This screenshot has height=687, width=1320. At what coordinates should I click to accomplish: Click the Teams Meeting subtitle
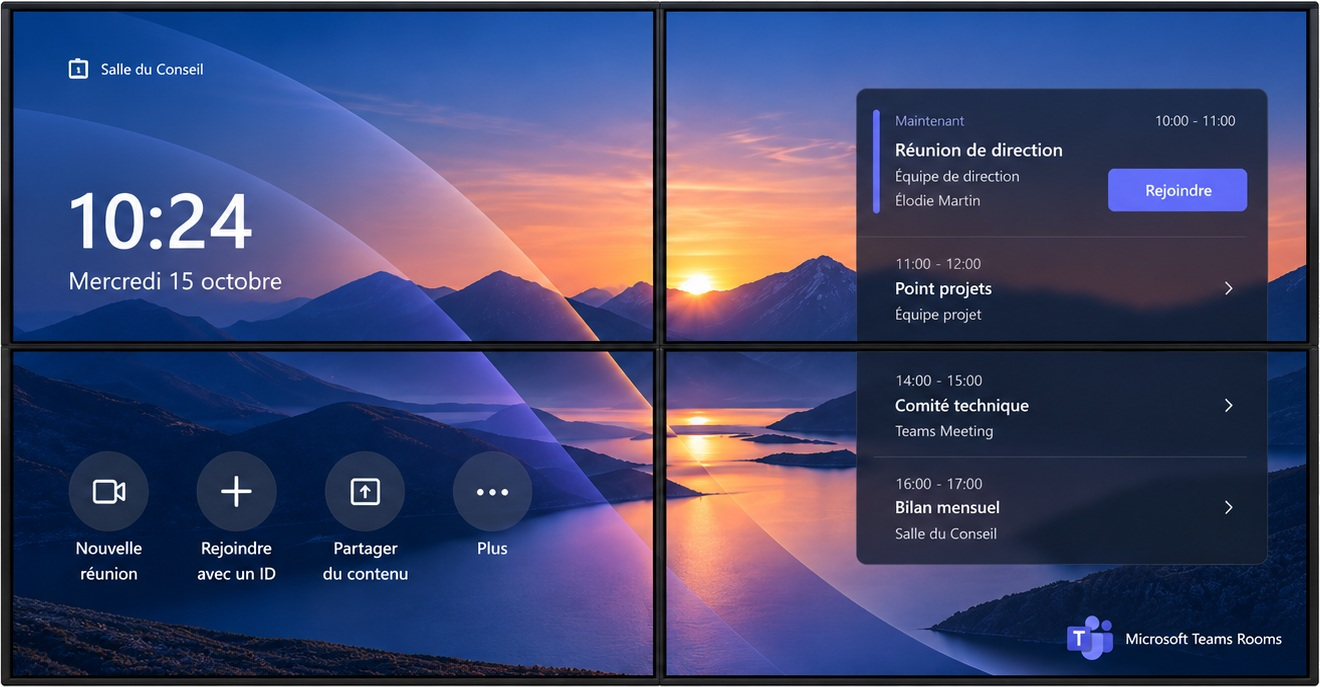click(944, 431)
